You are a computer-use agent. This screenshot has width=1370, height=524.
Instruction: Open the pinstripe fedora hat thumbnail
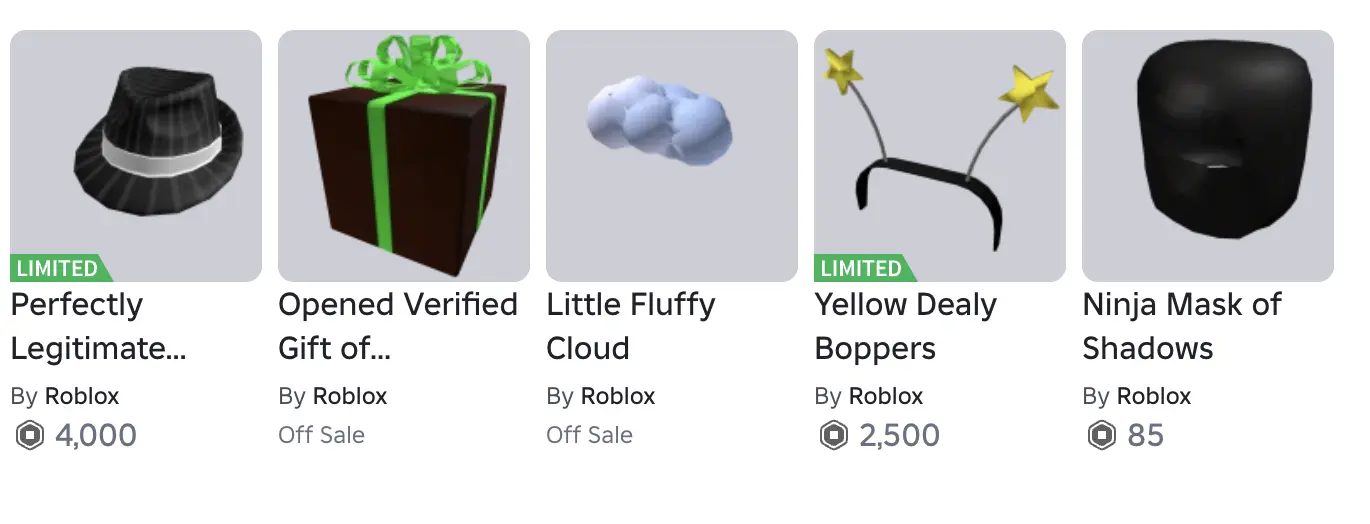click(x=136, y=156)
